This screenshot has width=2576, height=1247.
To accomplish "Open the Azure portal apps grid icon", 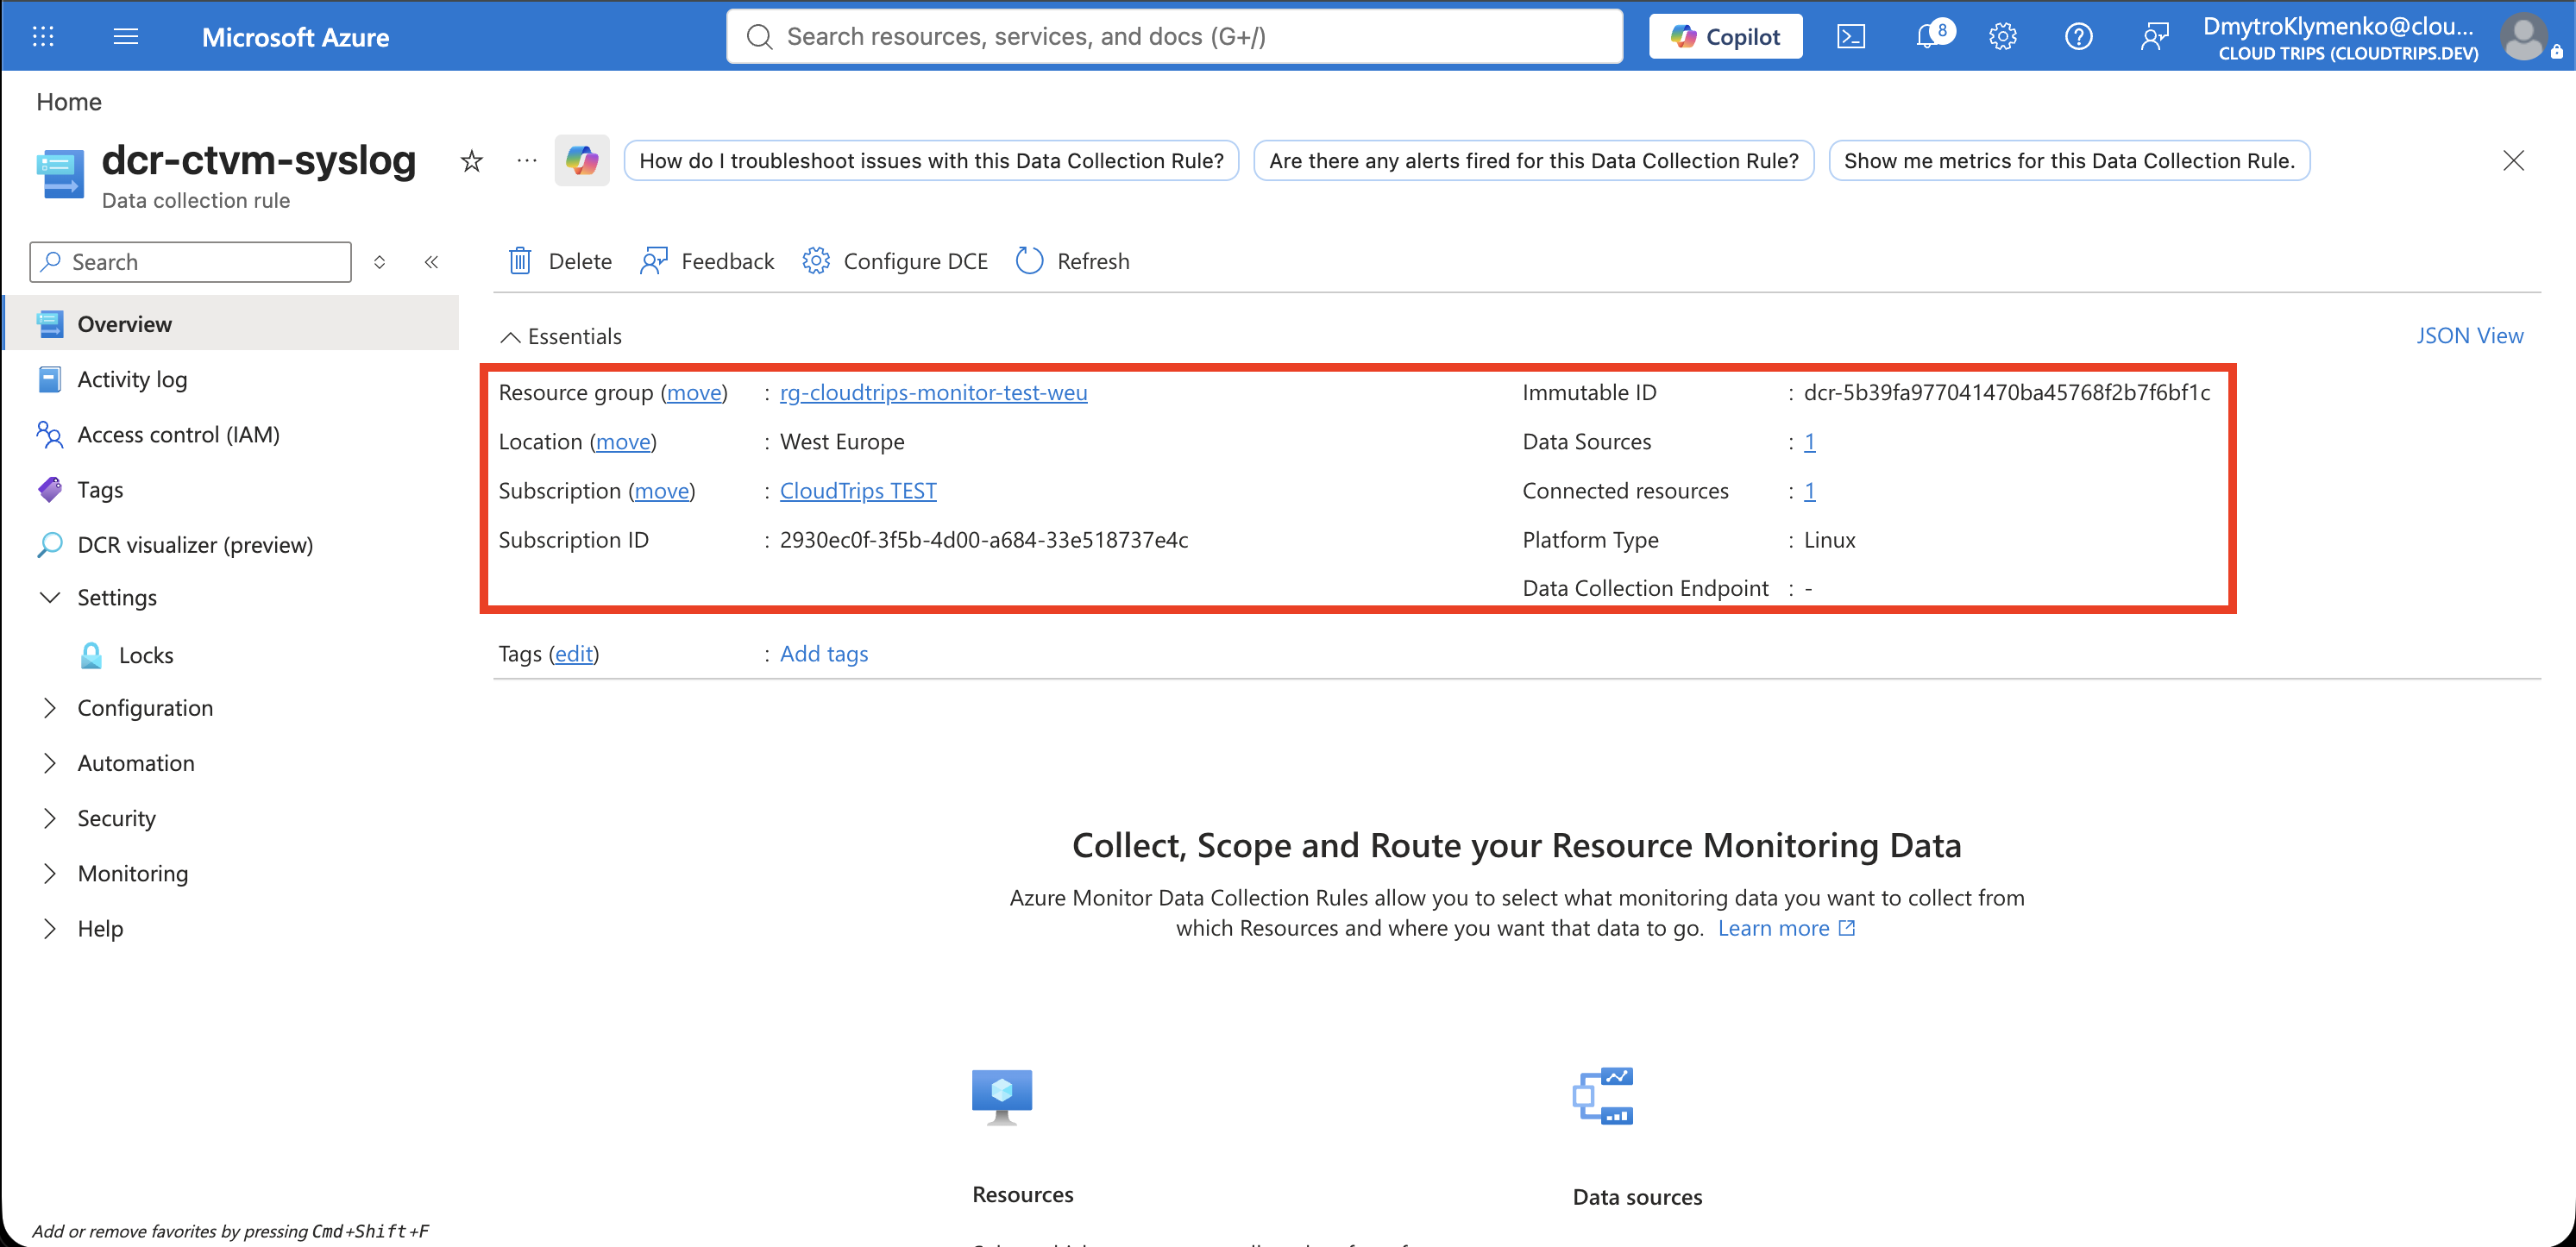I will click(43, 37).
